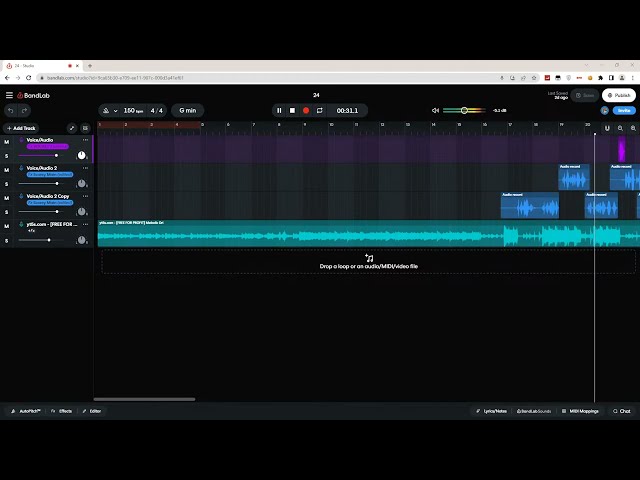Click Voice/Audio track pan knob
This screenshot has width=640, height=480.
pos(82,155)
